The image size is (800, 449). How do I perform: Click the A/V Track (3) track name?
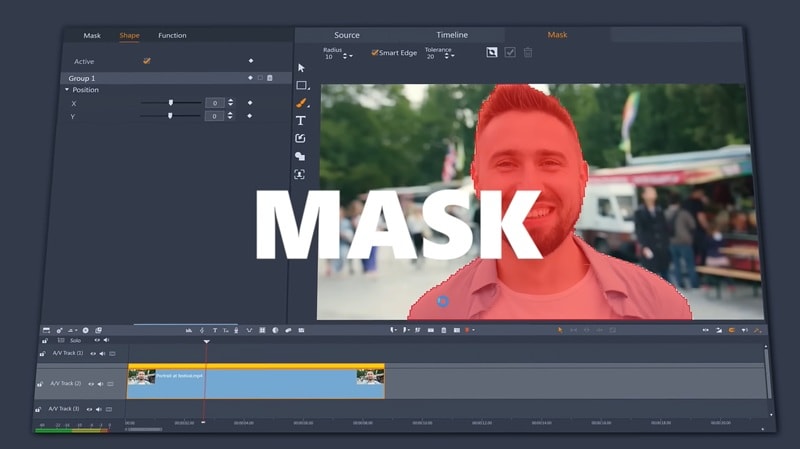pyautogui.click(x=64, y=409)
